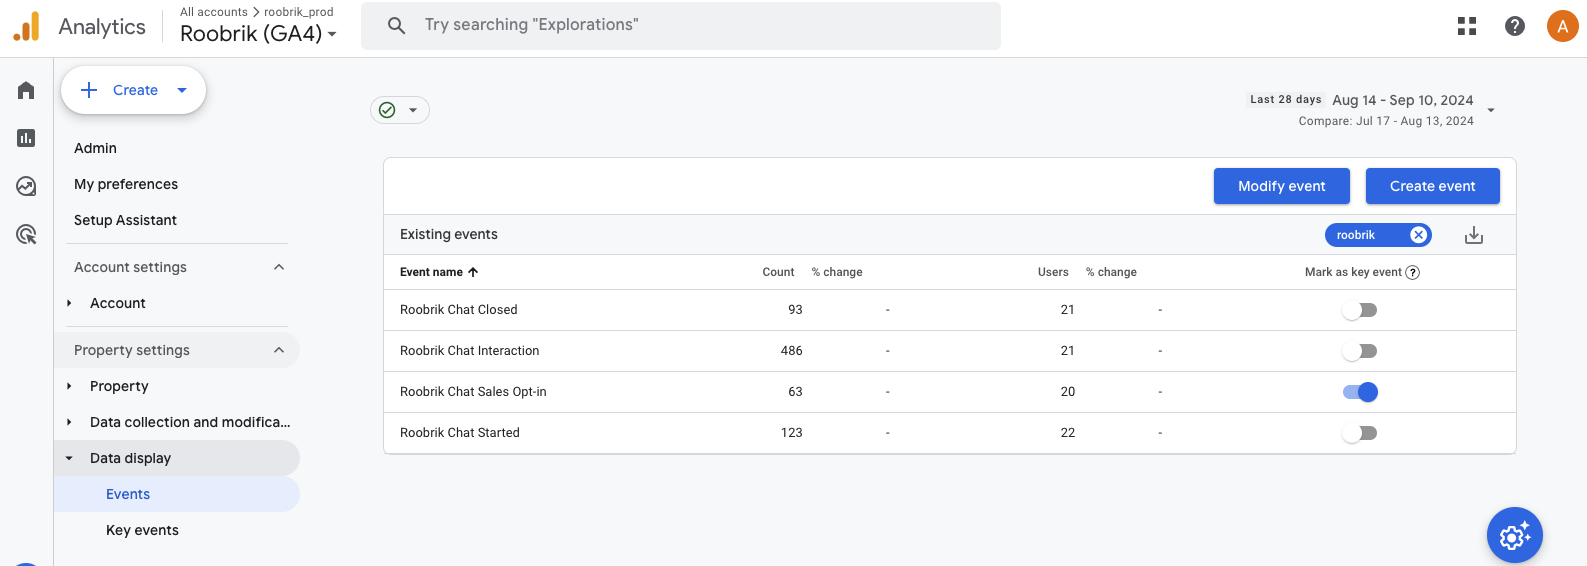Open the Roobrik Chat Sales Opt-in event

coord(473,392)
